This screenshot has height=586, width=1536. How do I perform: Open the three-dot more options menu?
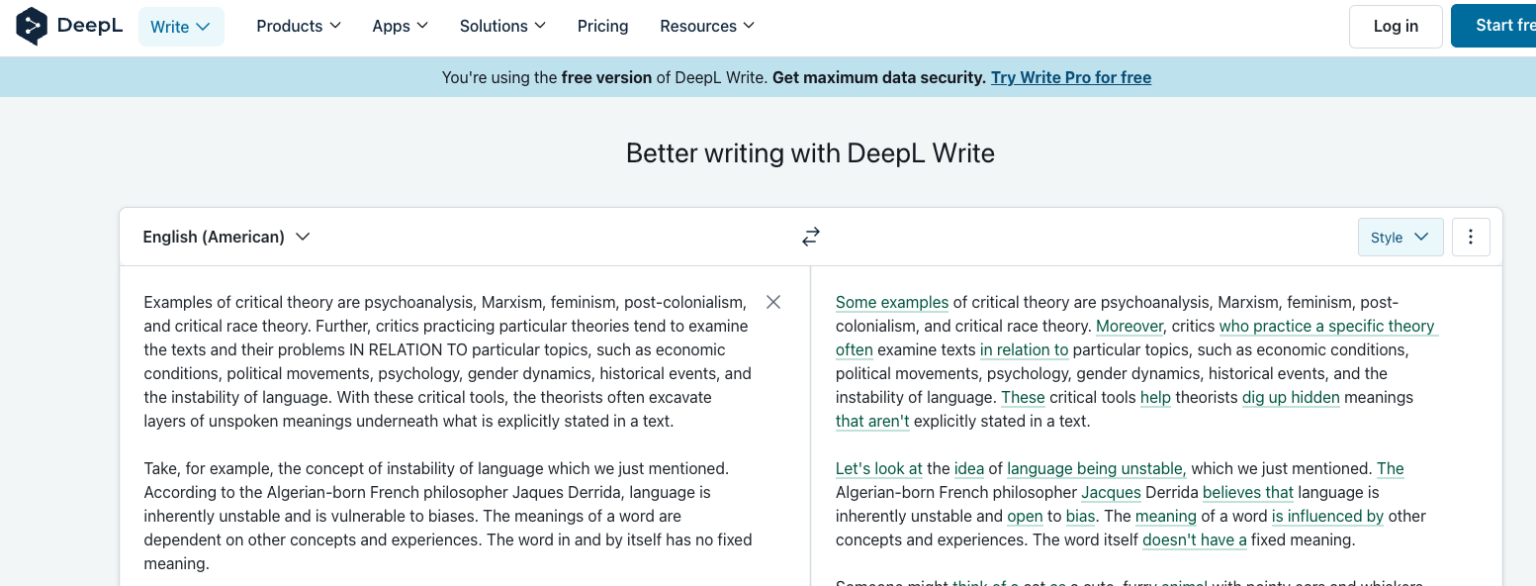click(1470, 237)
